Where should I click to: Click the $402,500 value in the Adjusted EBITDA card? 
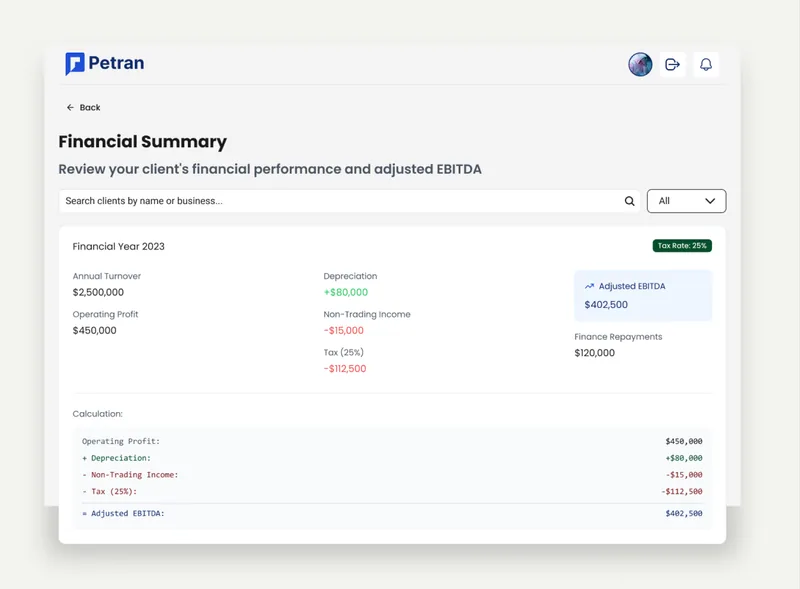coord(606,305)
